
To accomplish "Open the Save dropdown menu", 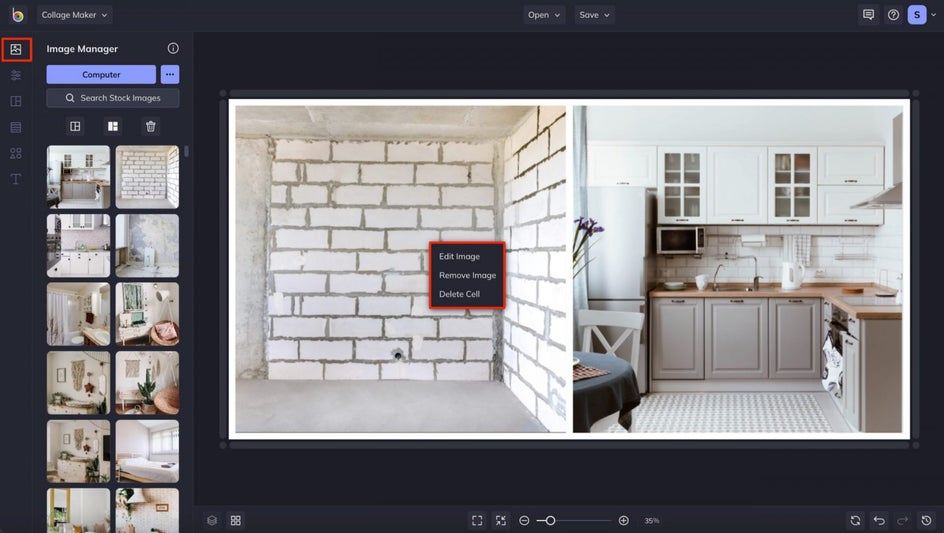I will [x=594, y=14].
